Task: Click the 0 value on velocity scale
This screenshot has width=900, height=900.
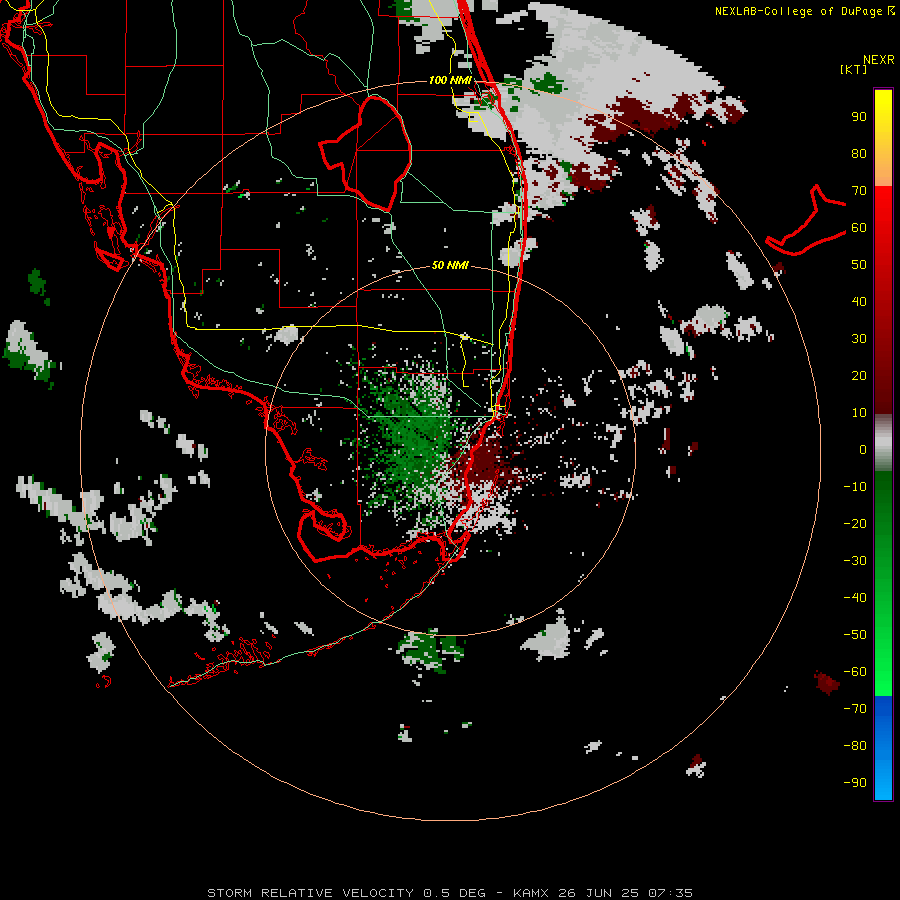Action: [x=863, y=450]
